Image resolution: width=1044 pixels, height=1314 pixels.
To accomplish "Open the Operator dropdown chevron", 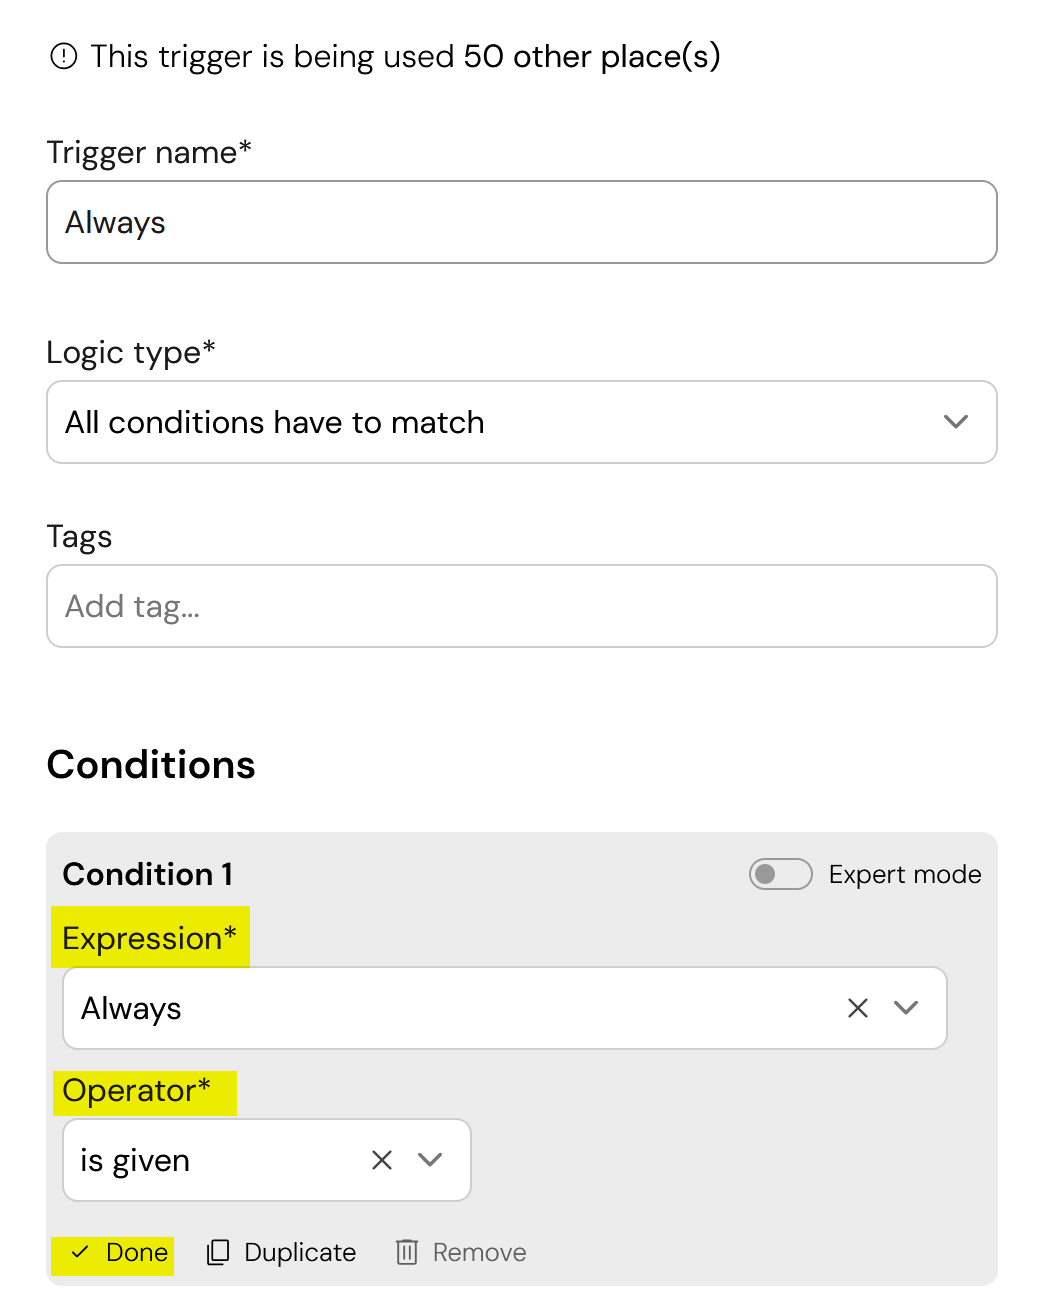I will pos(430,1160).
